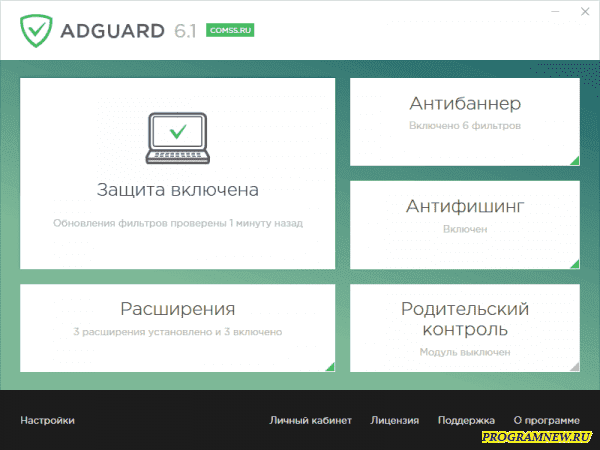Click the green corner triangle on Антибаннер tile

(x=575, y=161)
